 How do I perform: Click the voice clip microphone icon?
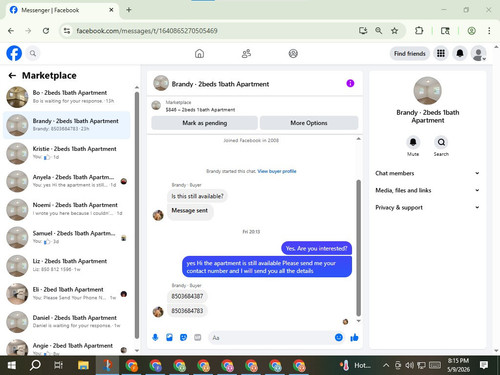[x=155, y=338]
